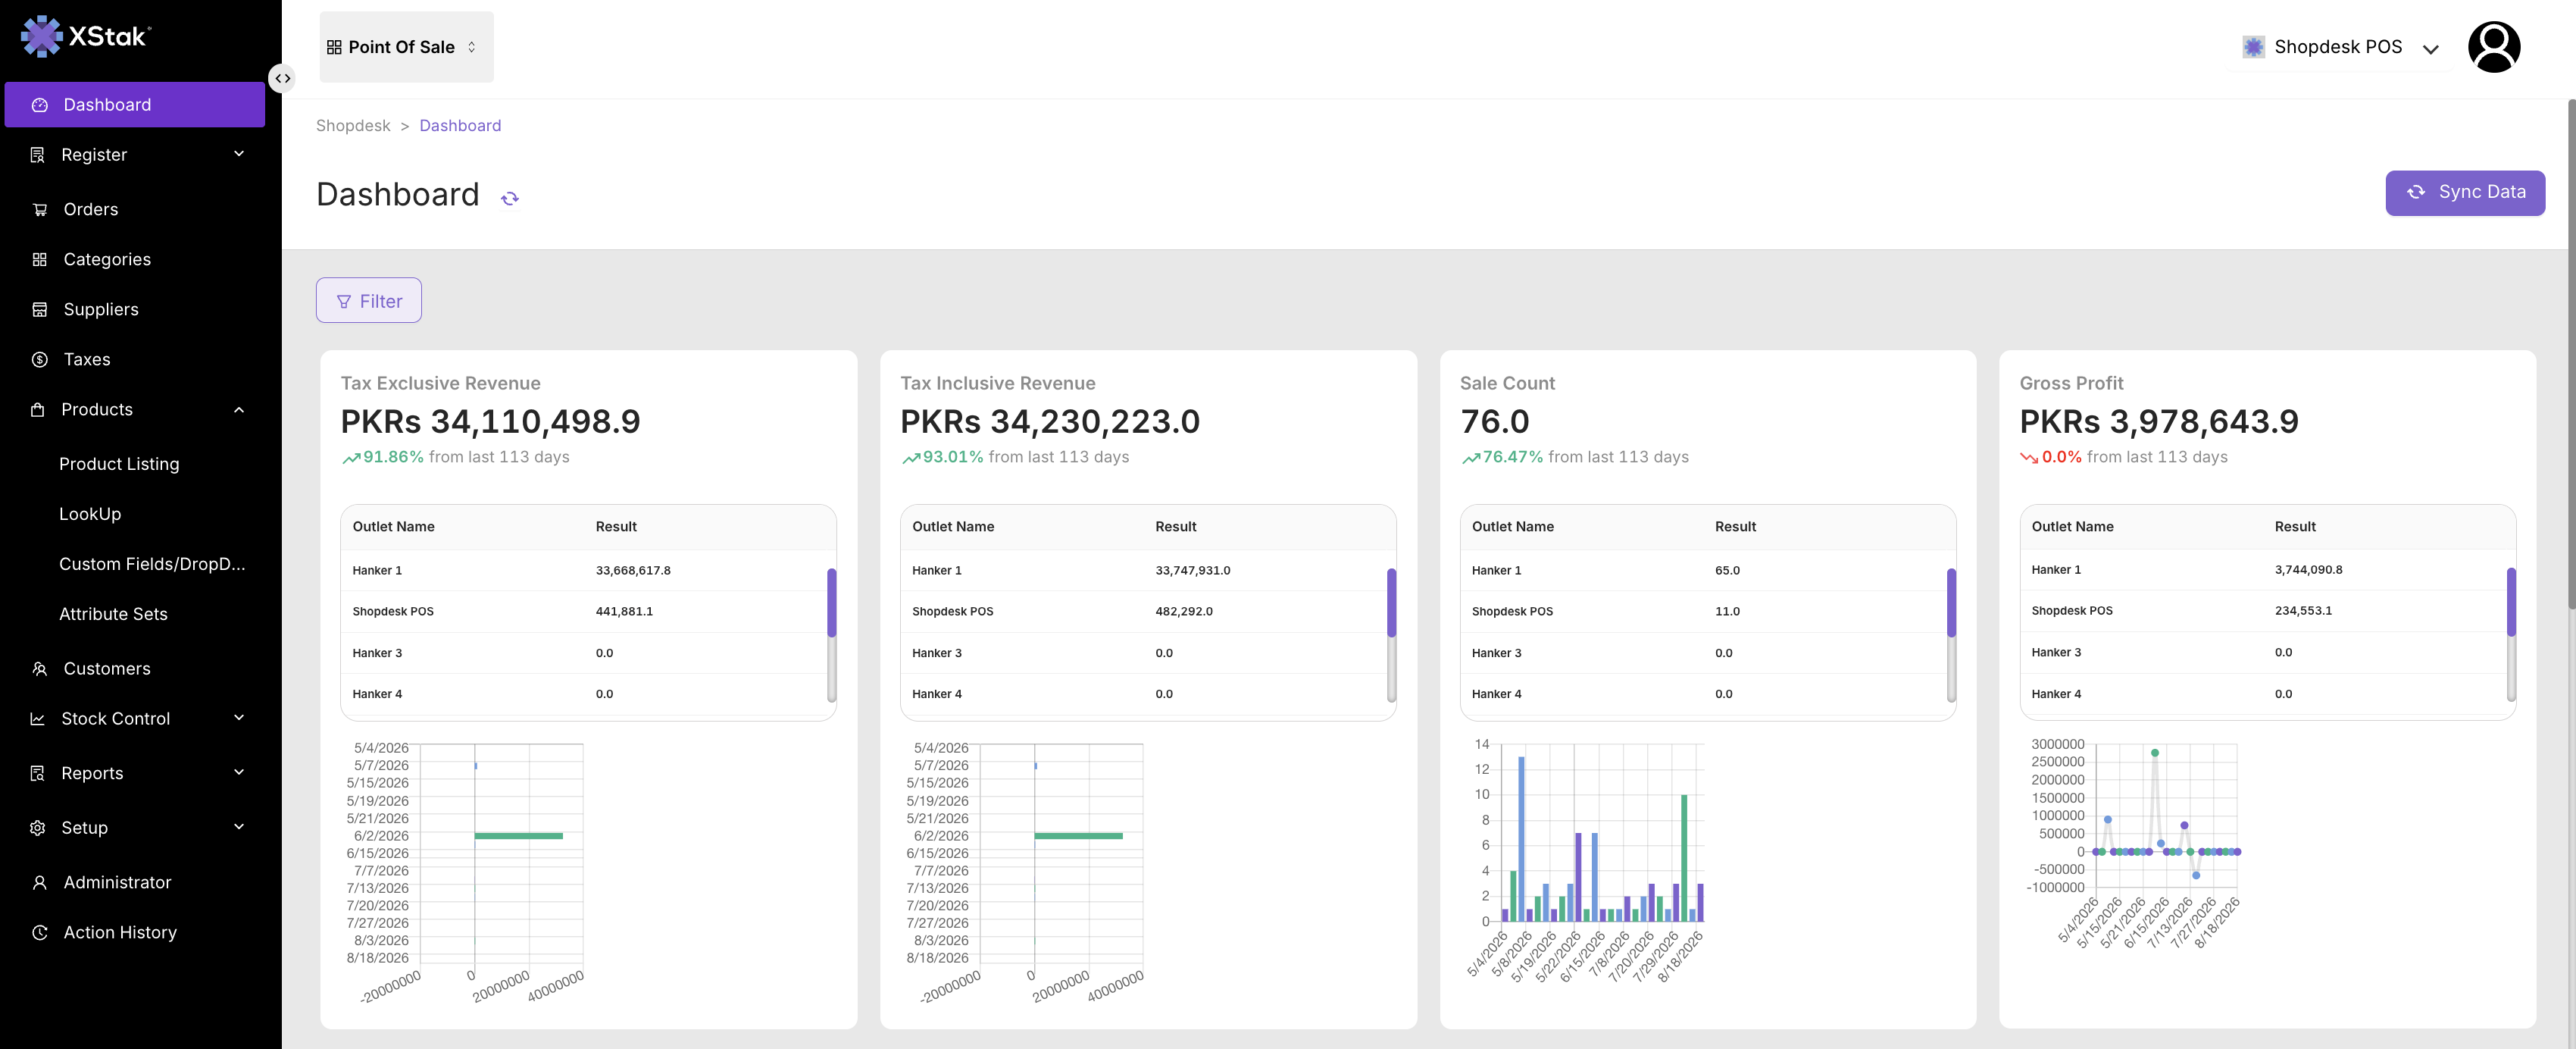Click the Orders cart icon
The image size is (2576, 1049).
[x=40, y=209]
